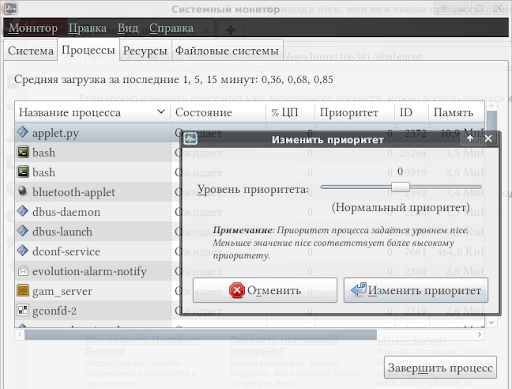Click the evolution-alarm-notify mail icon

(x=23, y=271)
